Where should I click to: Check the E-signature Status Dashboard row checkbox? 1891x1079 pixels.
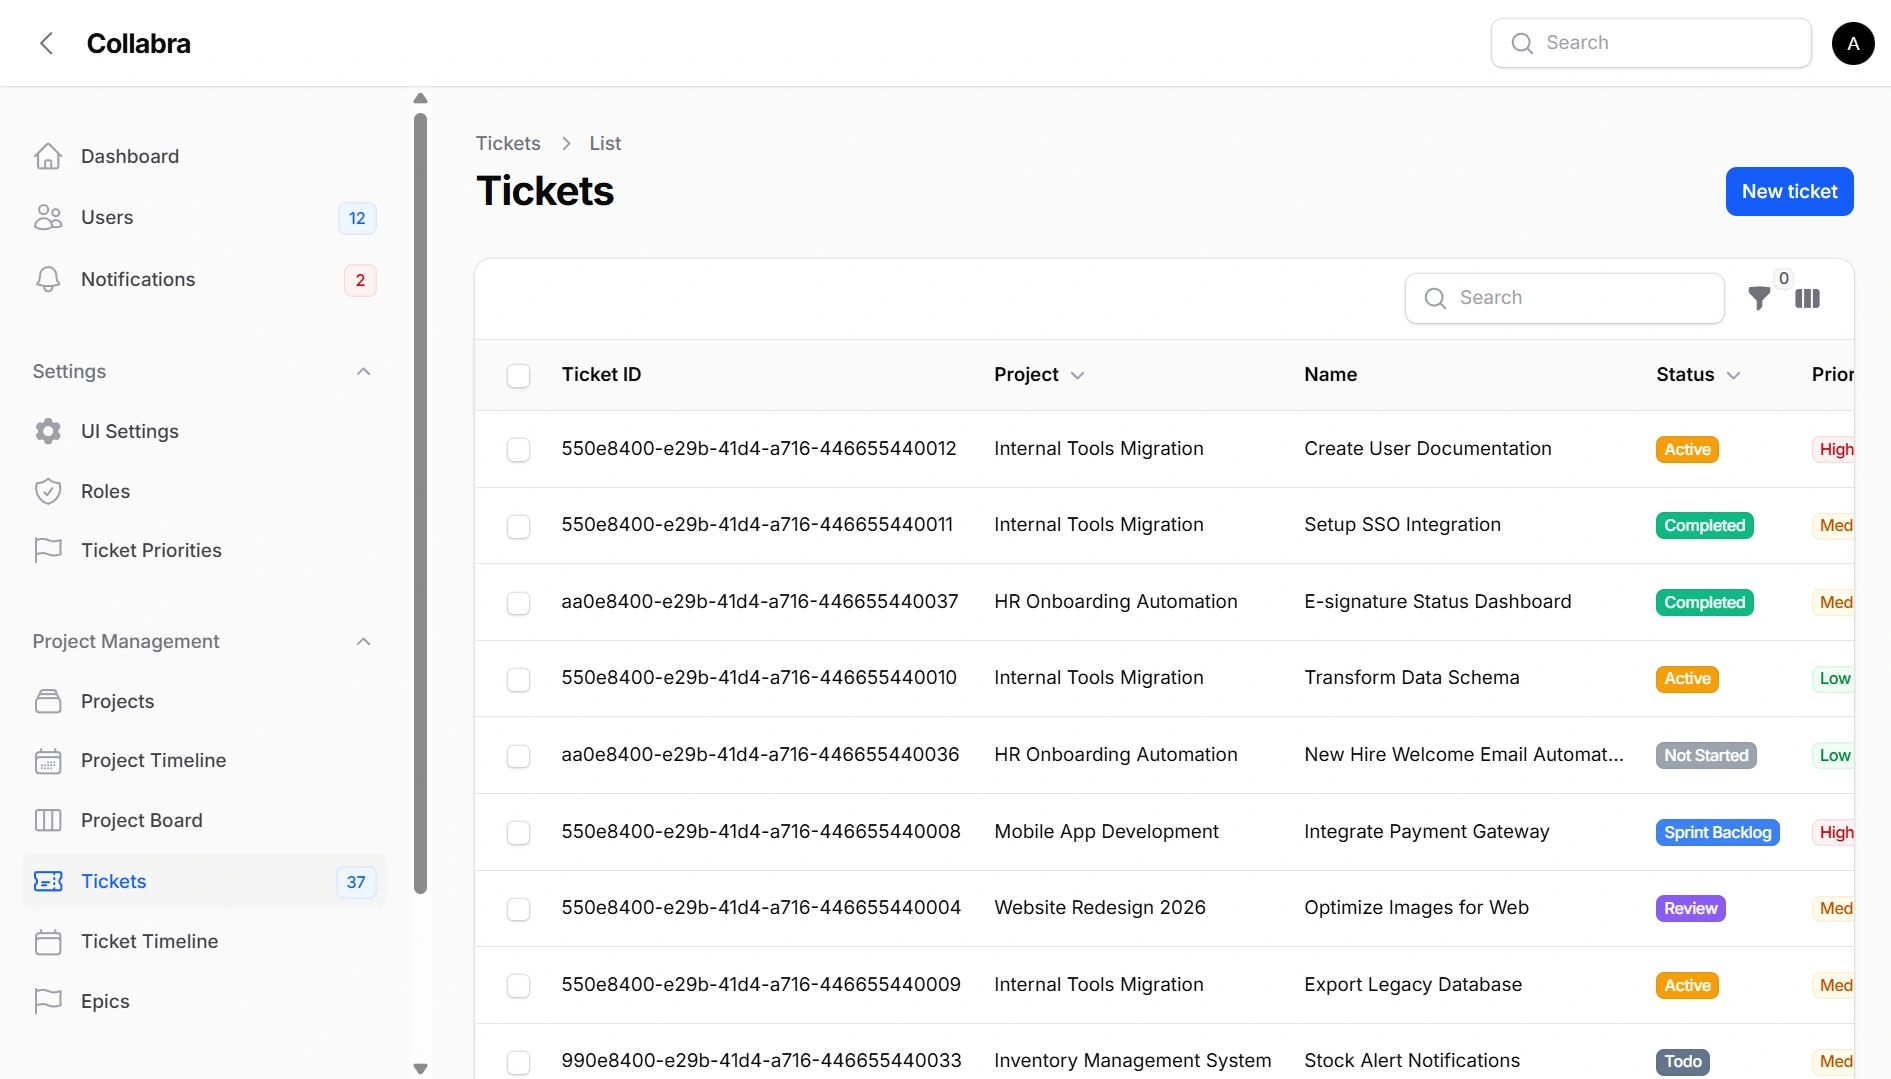tap(518, 603)
